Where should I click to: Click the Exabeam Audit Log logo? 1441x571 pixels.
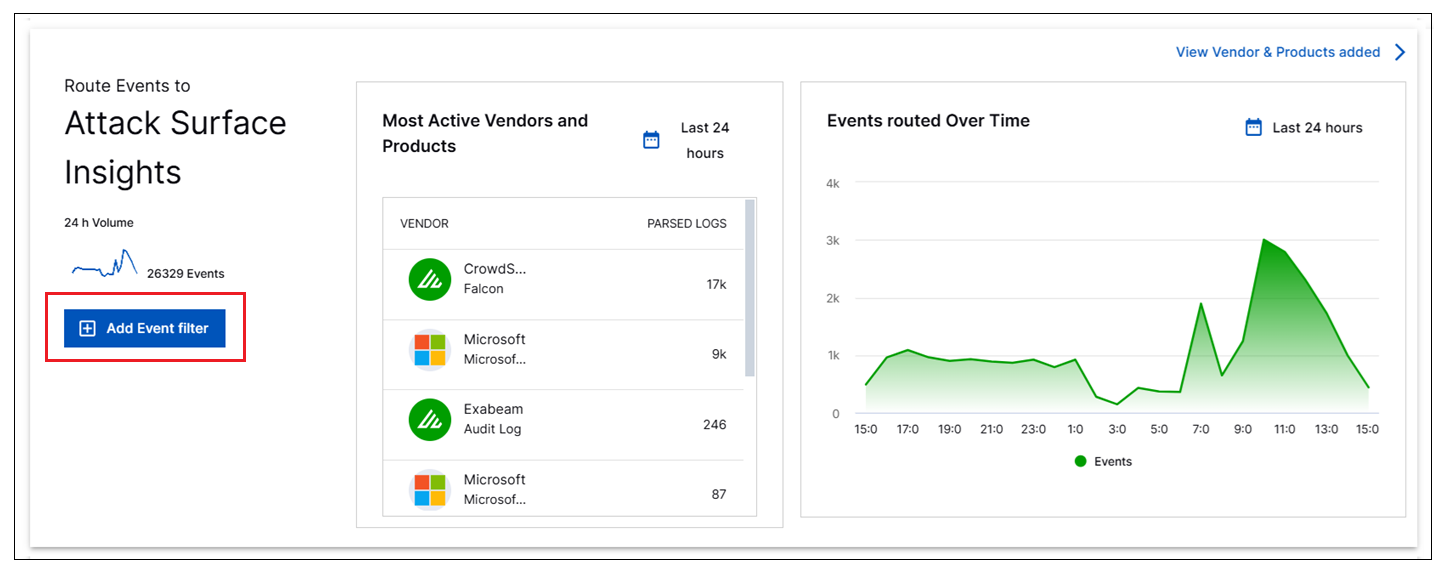pyautogui.click(x=430, y=419)
